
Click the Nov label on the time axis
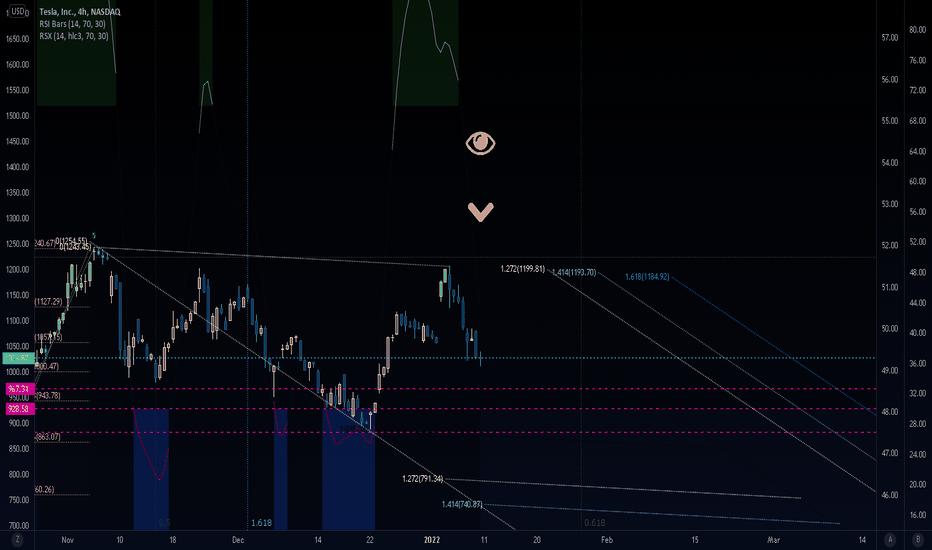pos(67,540)
